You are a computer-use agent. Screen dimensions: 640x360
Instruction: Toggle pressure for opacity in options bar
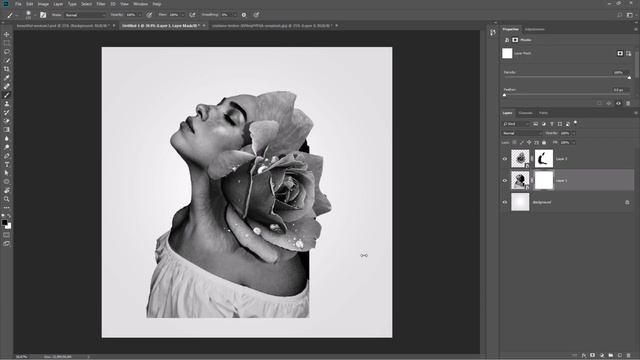click(149, 15)
